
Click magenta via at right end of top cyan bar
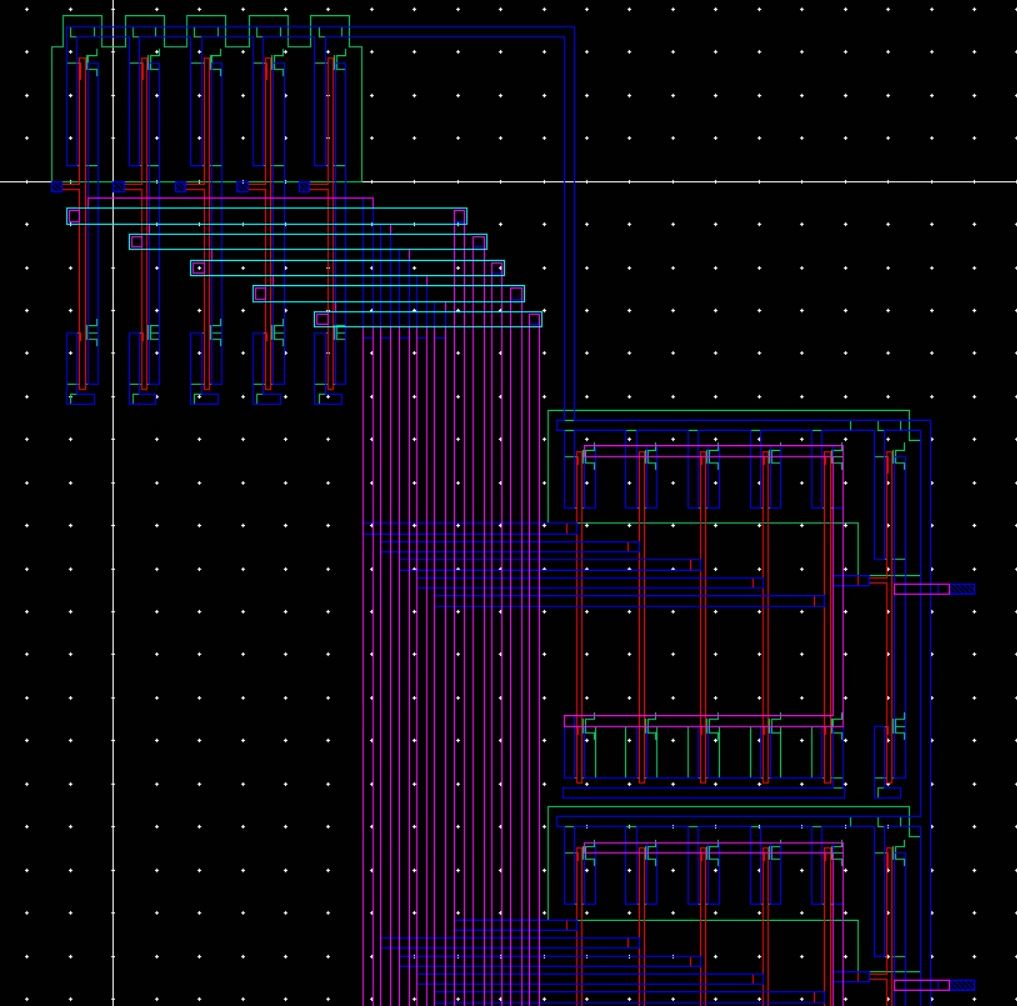click(x=460, y=216)
